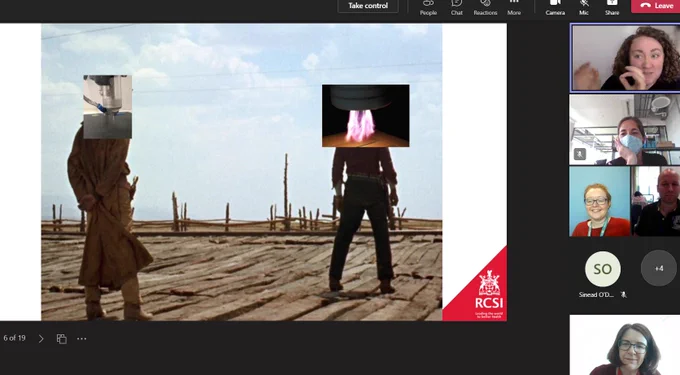The height and width of the screenshot is (375, 680).
Task: Open the People panel
Action: 428,8
